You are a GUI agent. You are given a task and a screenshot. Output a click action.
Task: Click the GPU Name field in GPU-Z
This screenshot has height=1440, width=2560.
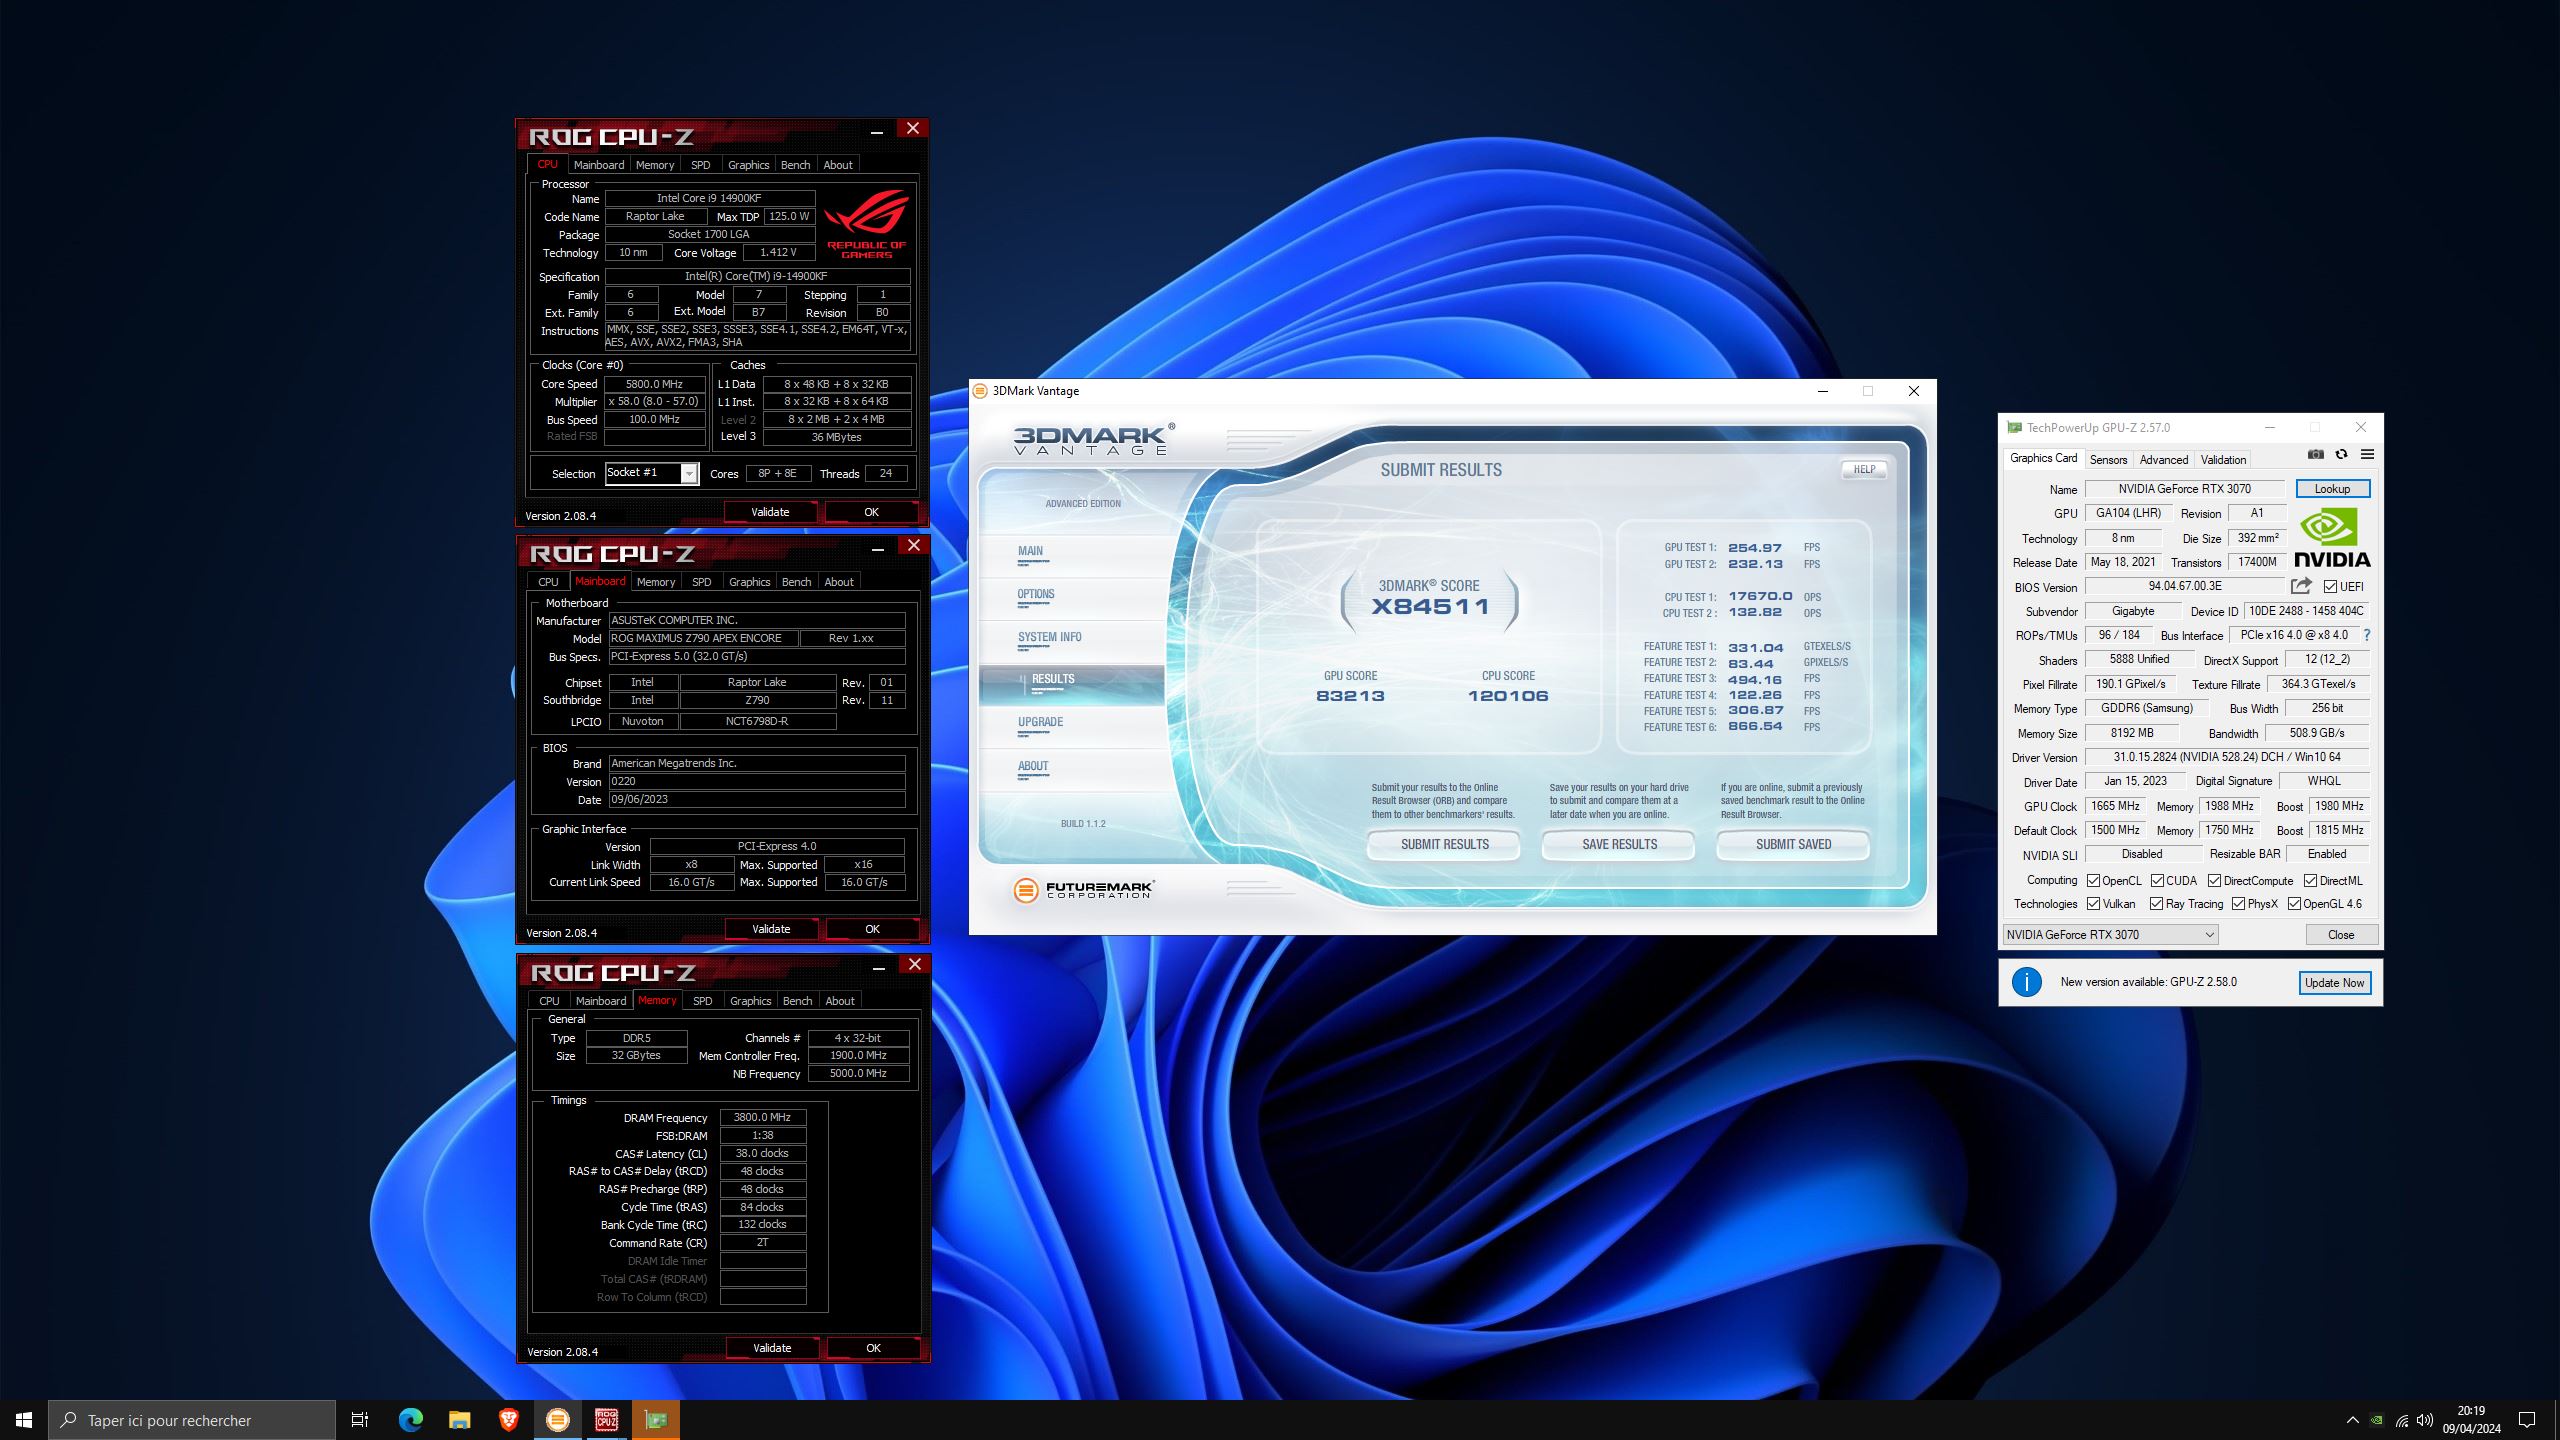pos(2184,489)
